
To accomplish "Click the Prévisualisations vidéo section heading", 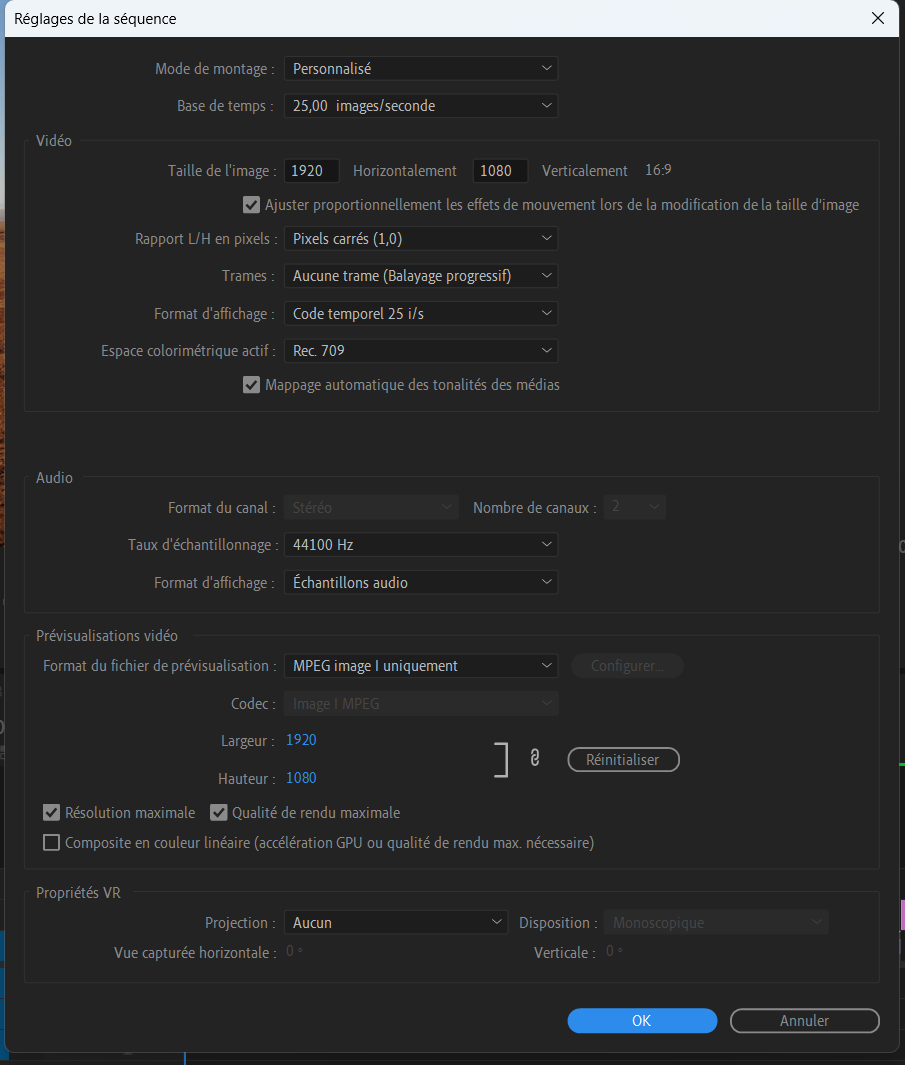I will pos(107,636).
